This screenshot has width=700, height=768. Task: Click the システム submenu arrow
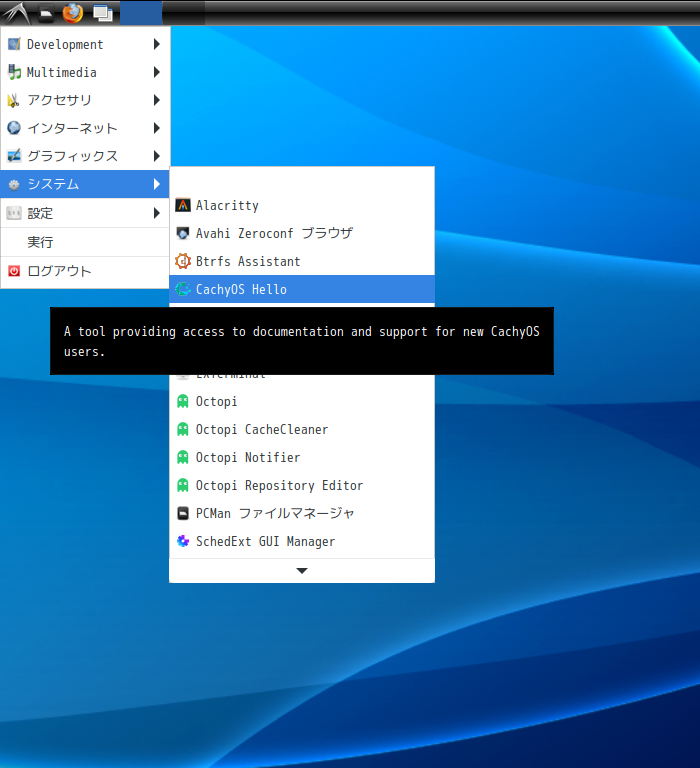(157, 184)
